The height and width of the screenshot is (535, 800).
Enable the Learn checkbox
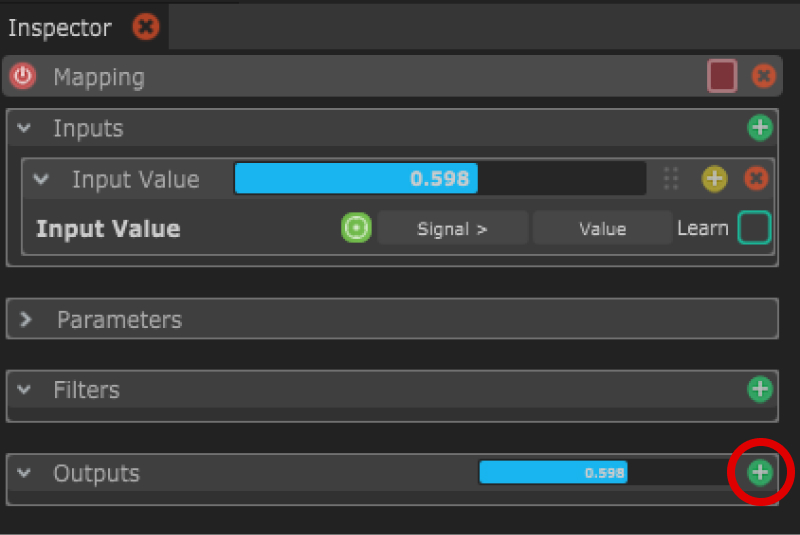(755, 228)
